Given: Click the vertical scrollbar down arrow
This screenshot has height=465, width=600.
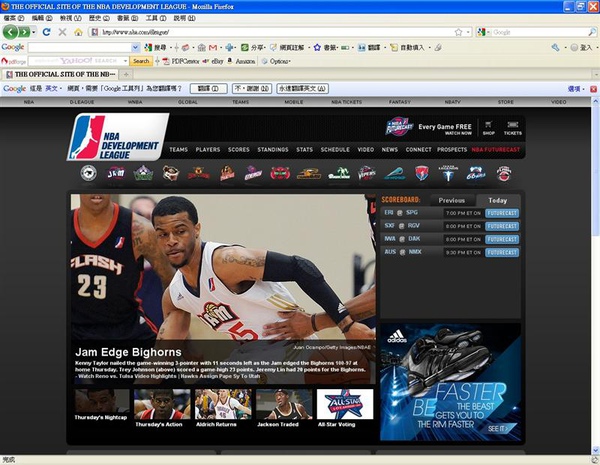Looking at the screenshot, I should [x=595, y=450].
